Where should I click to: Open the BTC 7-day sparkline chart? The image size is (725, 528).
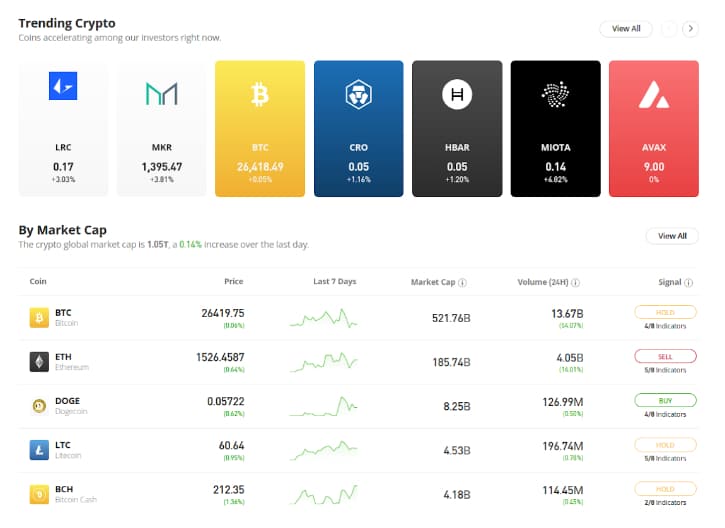(323, 318)
